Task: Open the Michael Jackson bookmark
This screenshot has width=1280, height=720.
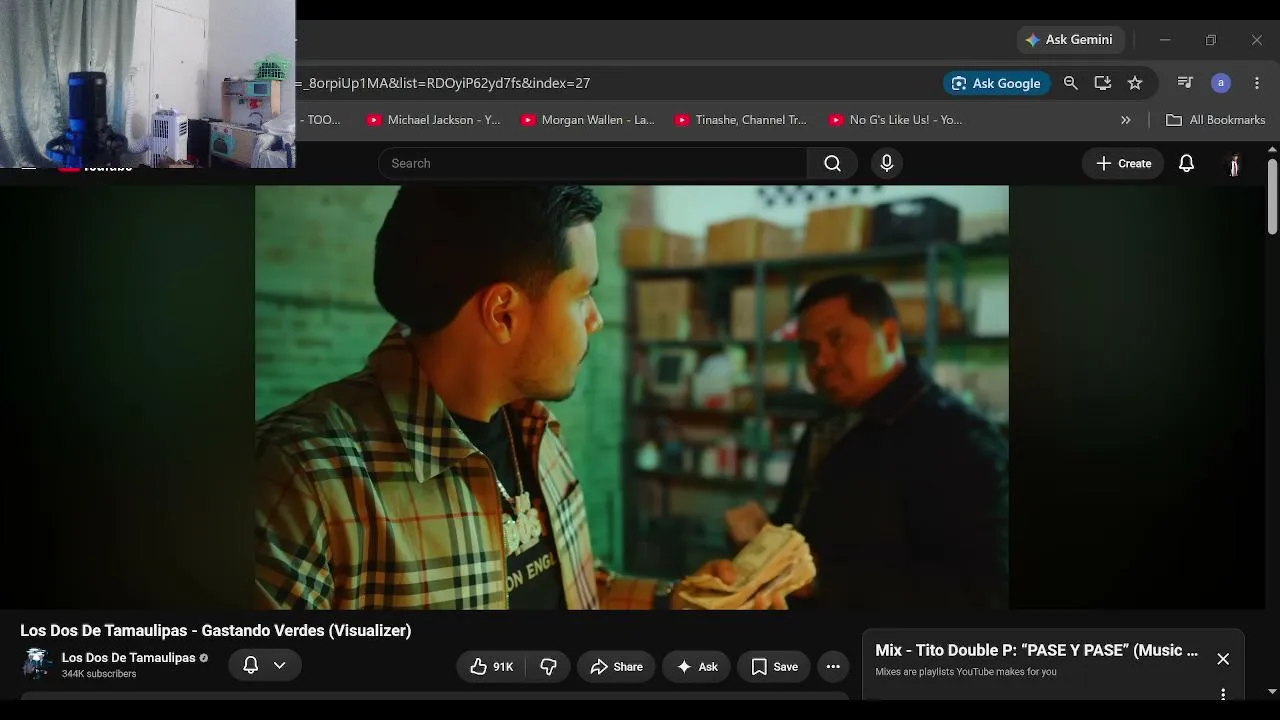Action: [x=433, y=120]
